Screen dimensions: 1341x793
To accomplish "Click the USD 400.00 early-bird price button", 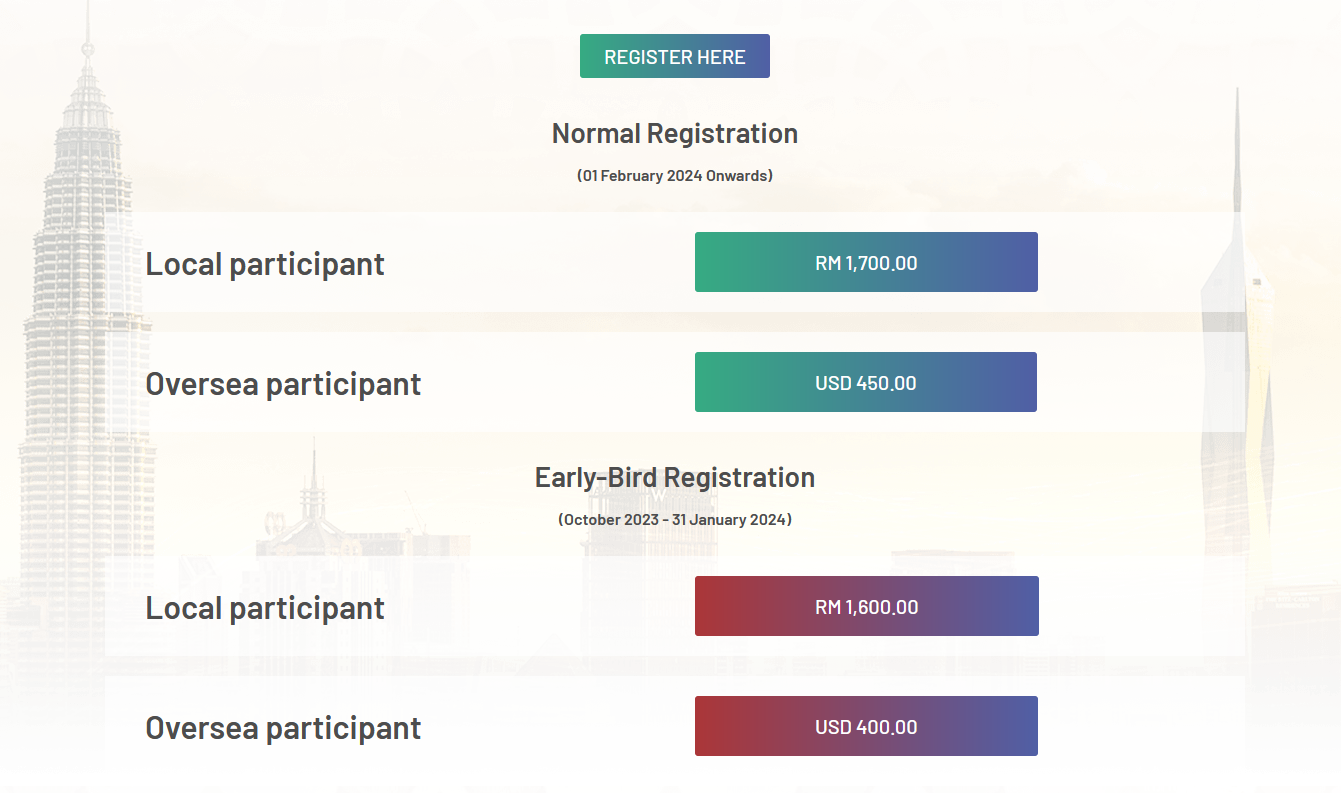I will [866, 726].
